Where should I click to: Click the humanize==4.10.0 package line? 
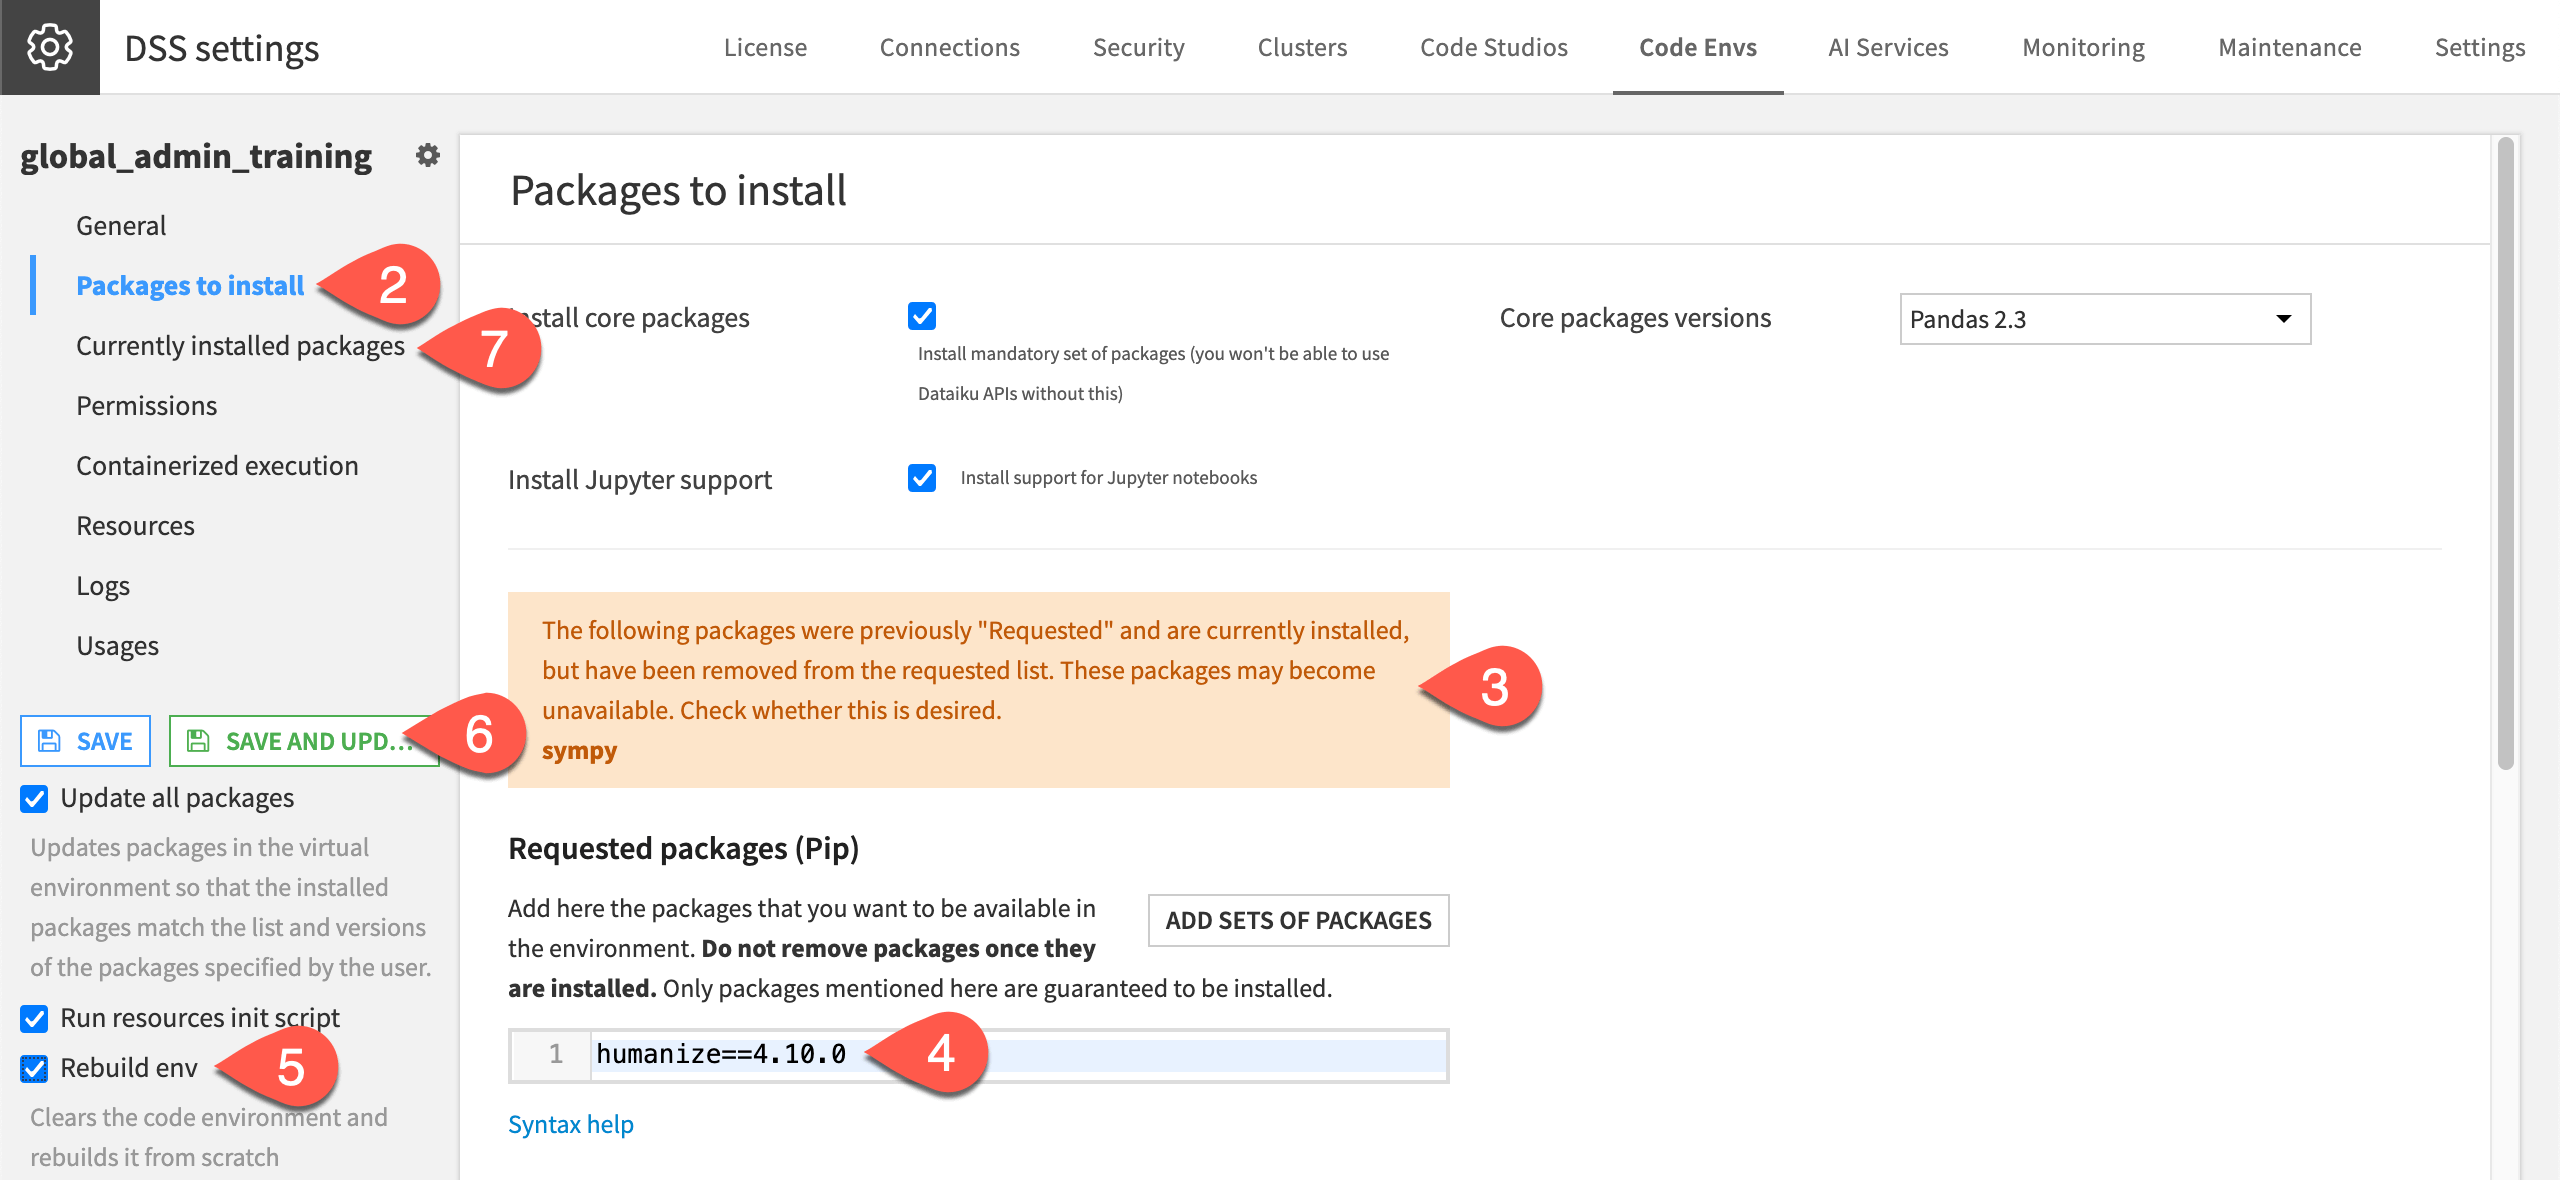point(1018,1055)
